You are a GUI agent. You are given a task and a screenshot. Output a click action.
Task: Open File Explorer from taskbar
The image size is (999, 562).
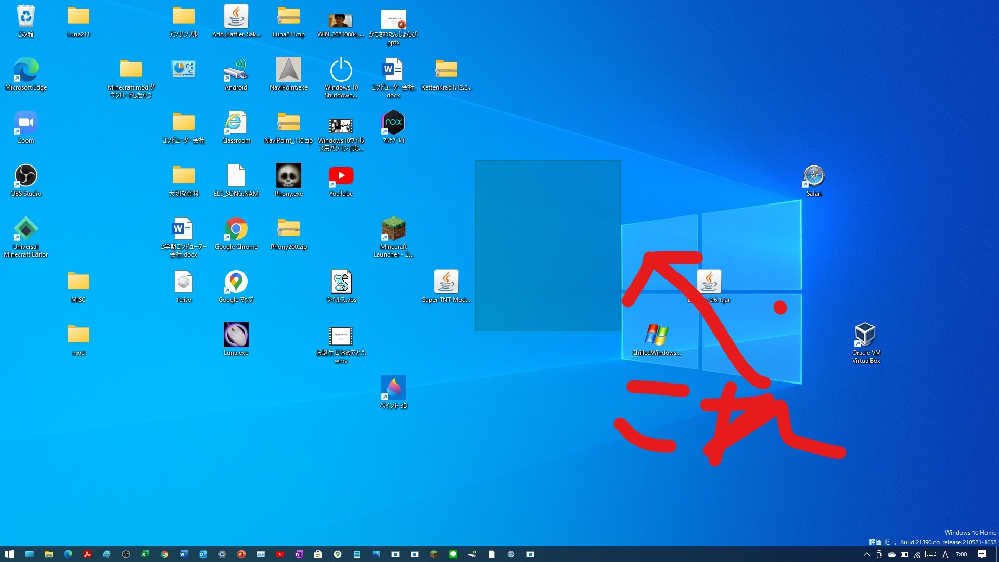(x=48, y=554)
